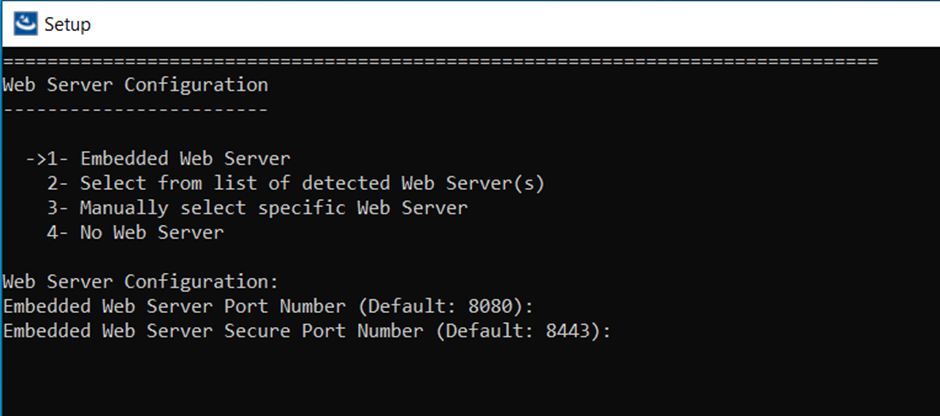Click the Setup application icon in title bar

[27, 23]
